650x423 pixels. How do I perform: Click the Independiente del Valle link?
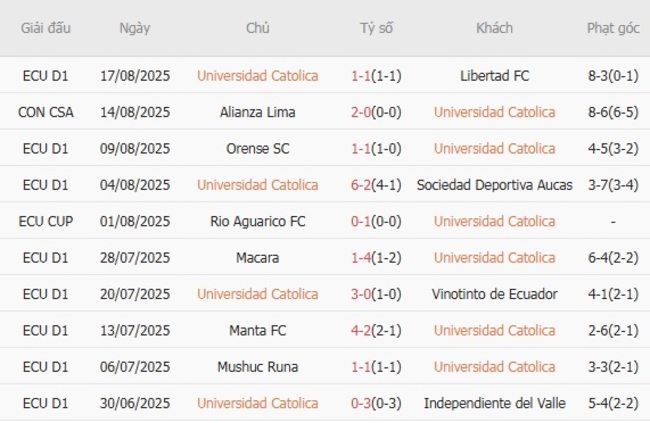[x=494, y=403]
